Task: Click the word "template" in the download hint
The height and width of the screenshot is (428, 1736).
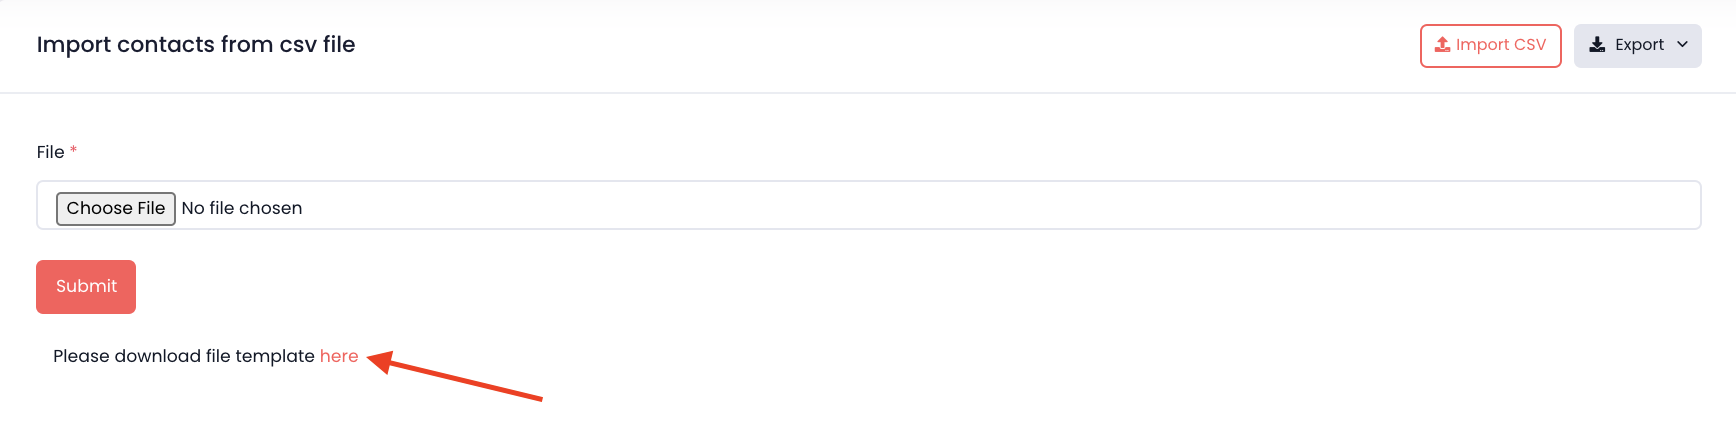Action: 275,356
